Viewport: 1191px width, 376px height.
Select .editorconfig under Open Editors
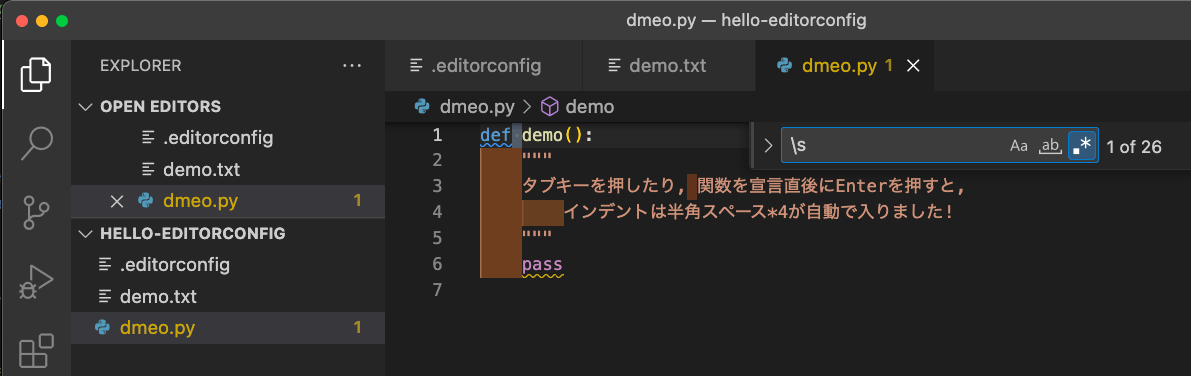228,138
